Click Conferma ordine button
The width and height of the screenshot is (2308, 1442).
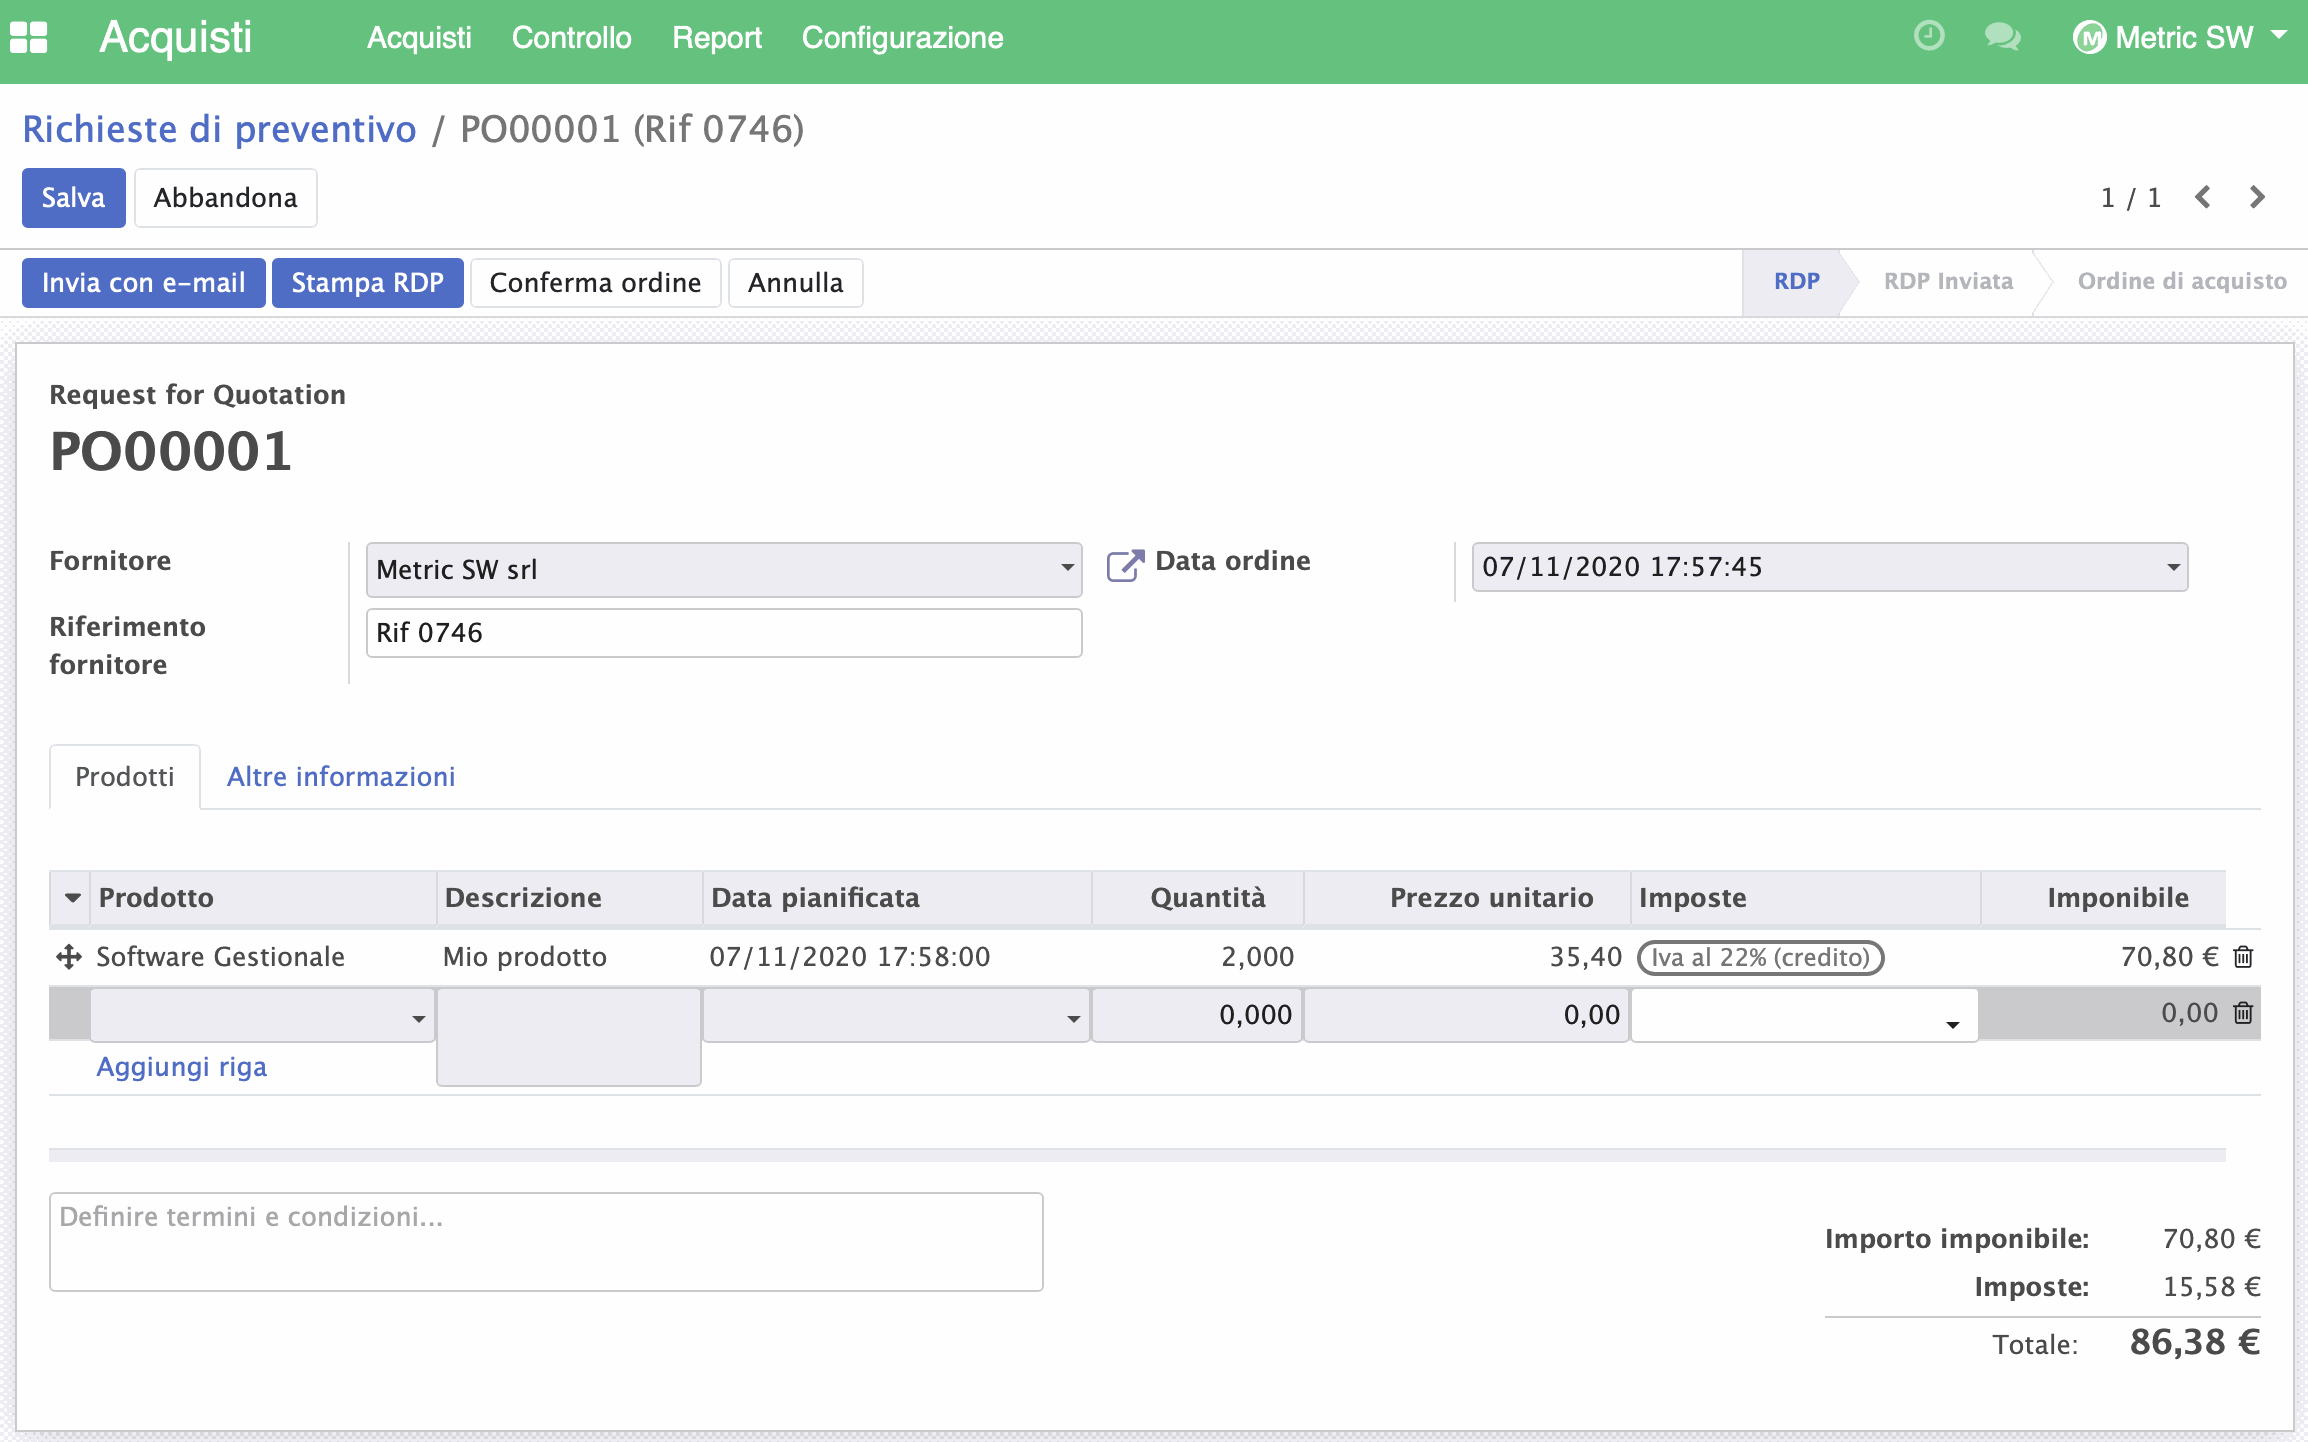(595, 283)
